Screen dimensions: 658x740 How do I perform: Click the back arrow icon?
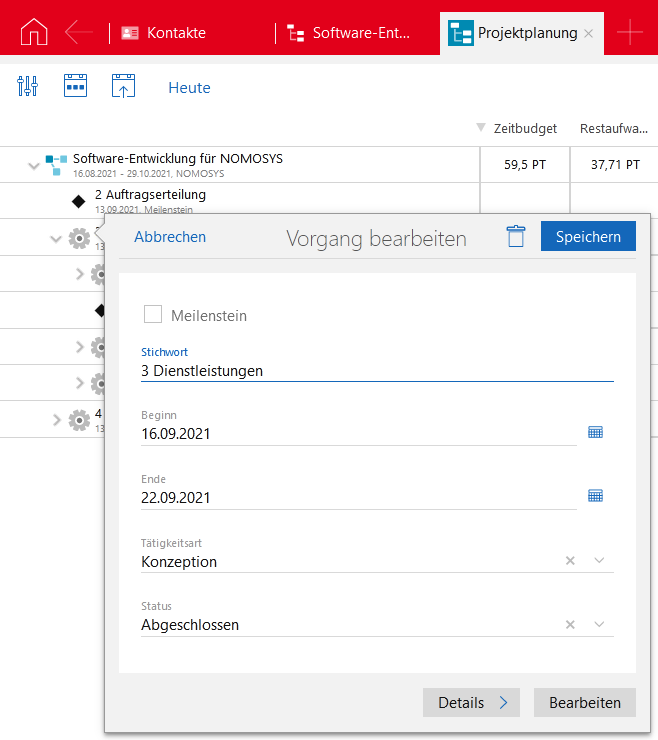(x=79, y=32)
